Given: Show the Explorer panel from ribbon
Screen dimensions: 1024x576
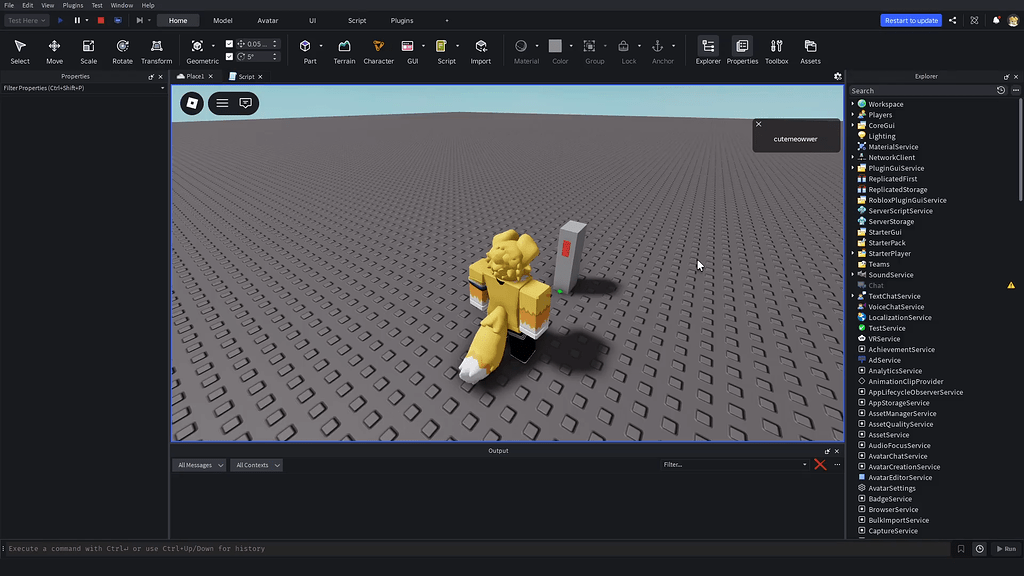Looking at the screenshot, I should click(x=708, y=52).
